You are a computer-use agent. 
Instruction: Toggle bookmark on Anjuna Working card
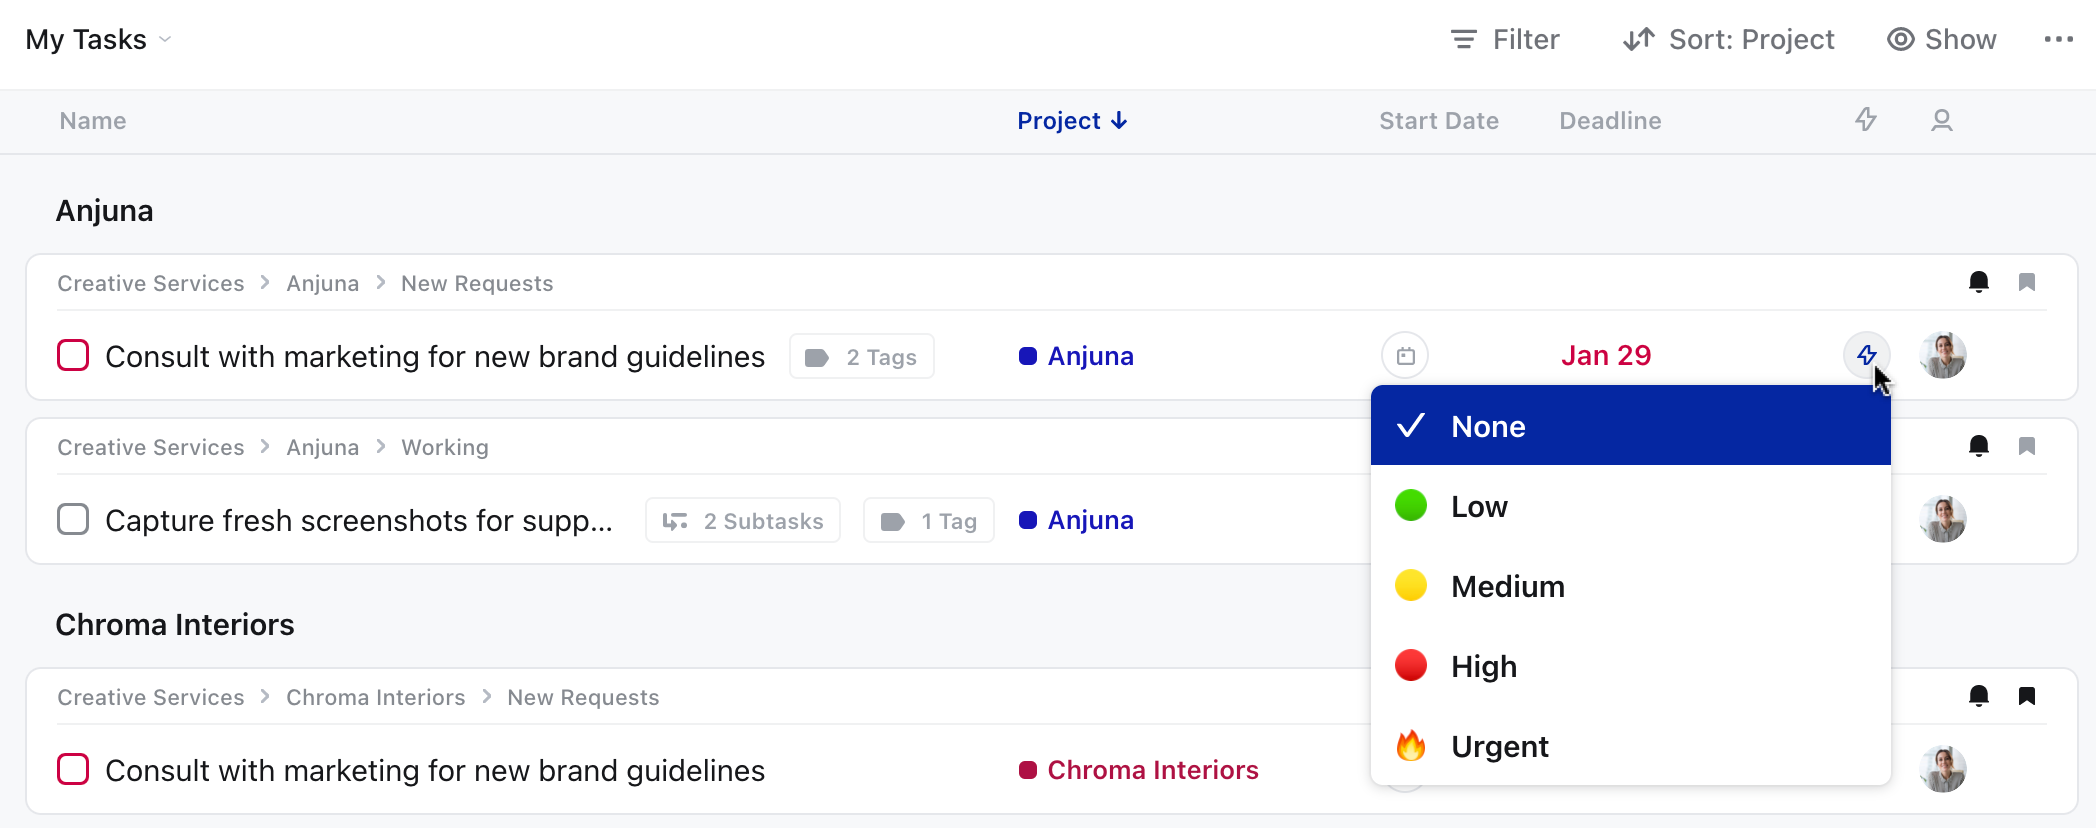point(2027,446)
